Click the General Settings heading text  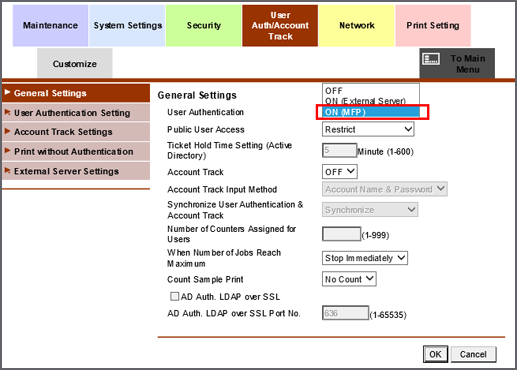pyautogui.click(x=197, y=96)
